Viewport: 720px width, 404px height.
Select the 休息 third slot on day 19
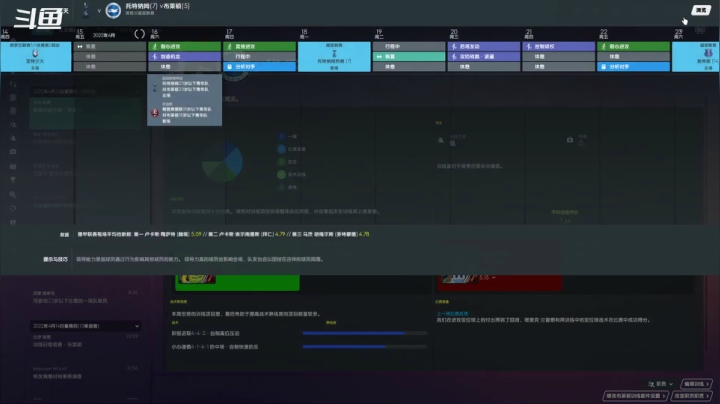click(409, 67)
